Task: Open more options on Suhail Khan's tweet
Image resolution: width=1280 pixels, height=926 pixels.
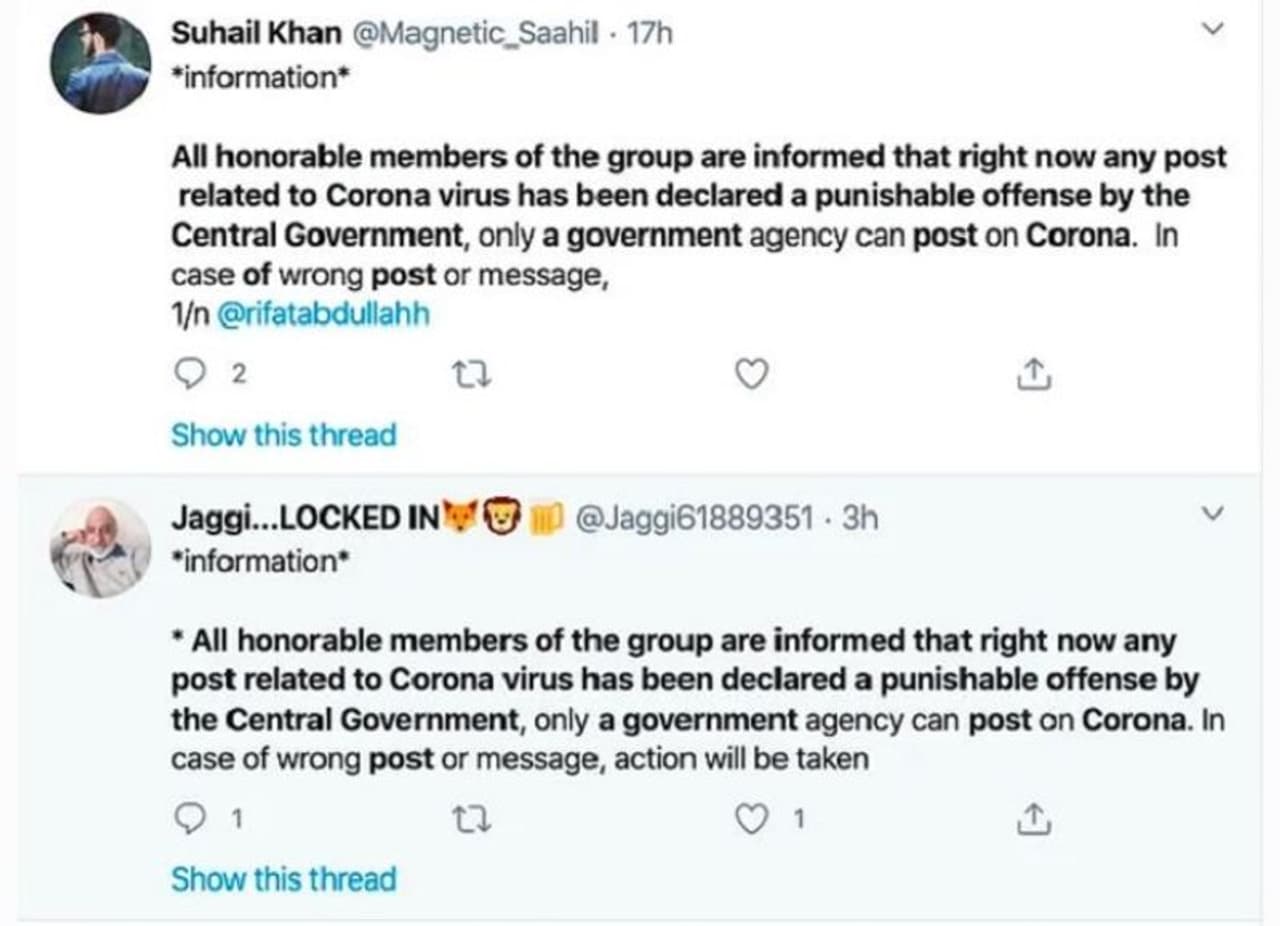Action: pos(1212,30)
